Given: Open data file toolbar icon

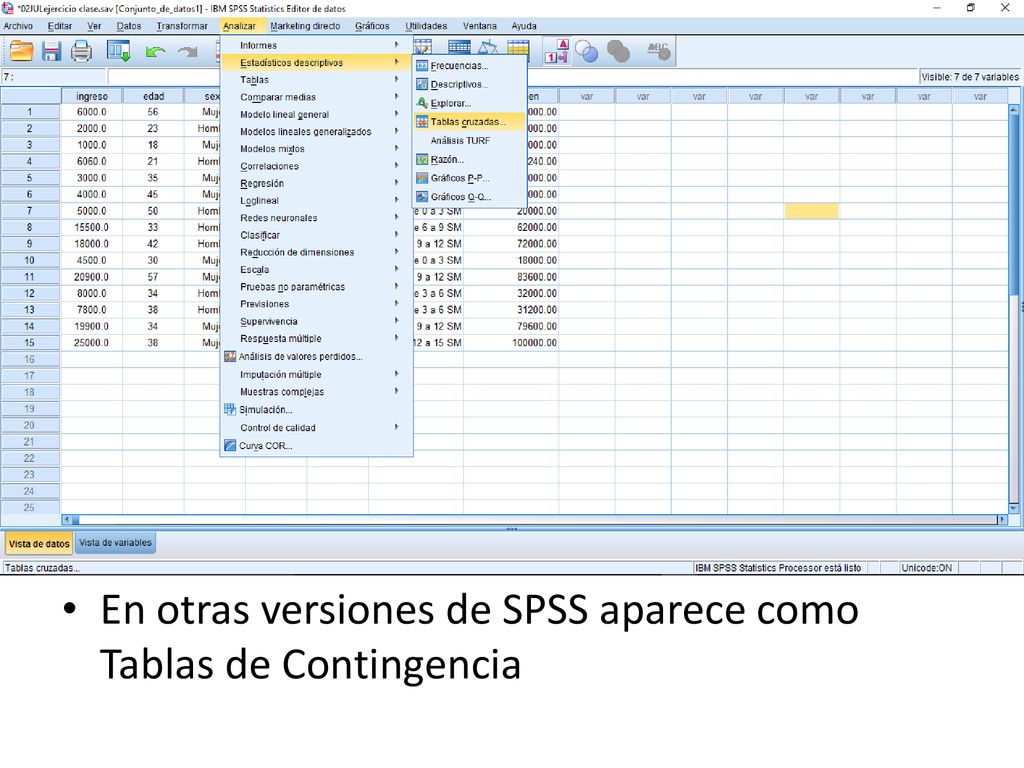Looking at the screenshot, I should [x=22, y=51].
